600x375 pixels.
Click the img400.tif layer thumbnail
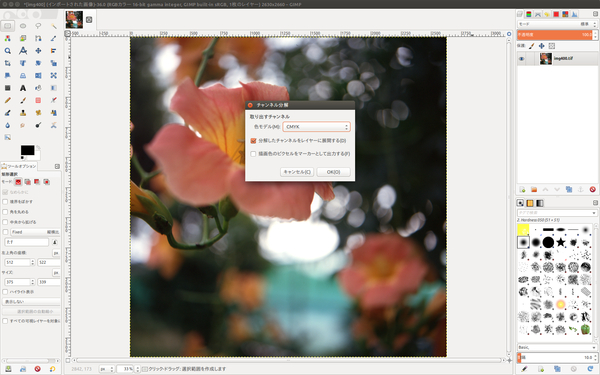pos(546,59)
